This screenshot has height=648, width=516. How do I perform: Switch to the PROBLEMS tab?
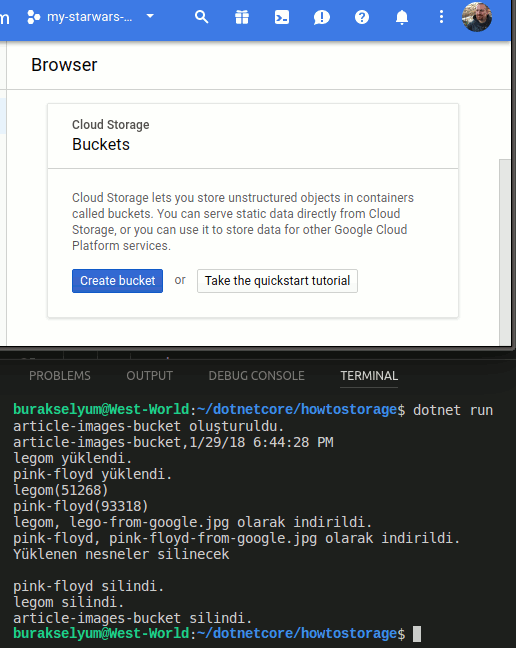pos(60,376)
